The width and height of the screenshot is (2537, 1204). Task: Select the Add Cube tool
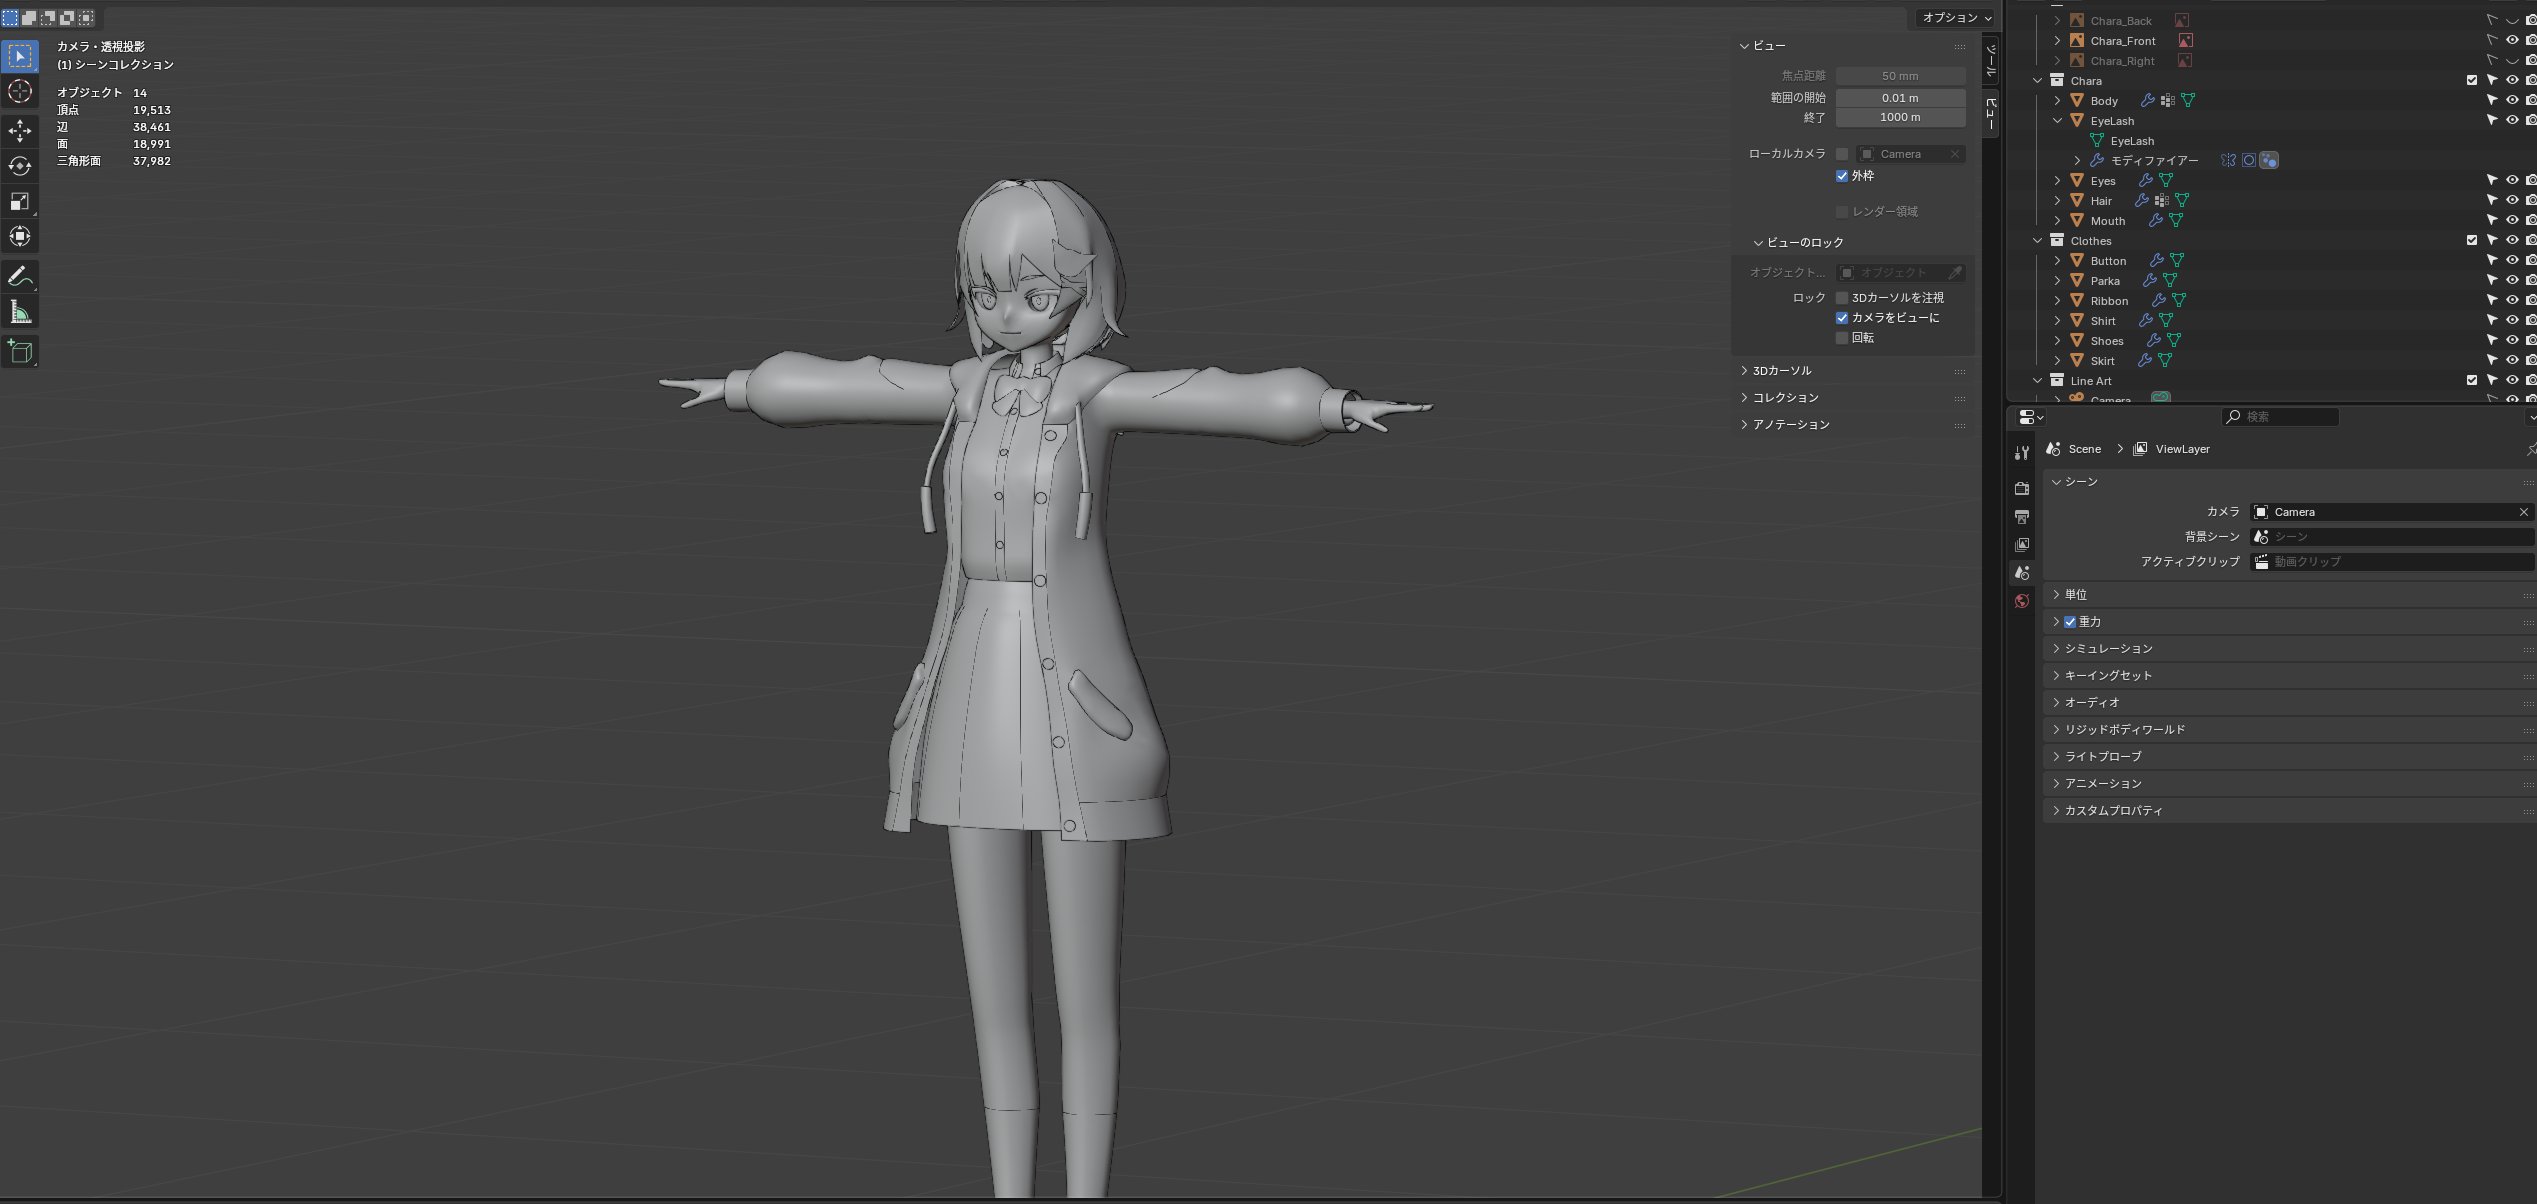point(20,351)
